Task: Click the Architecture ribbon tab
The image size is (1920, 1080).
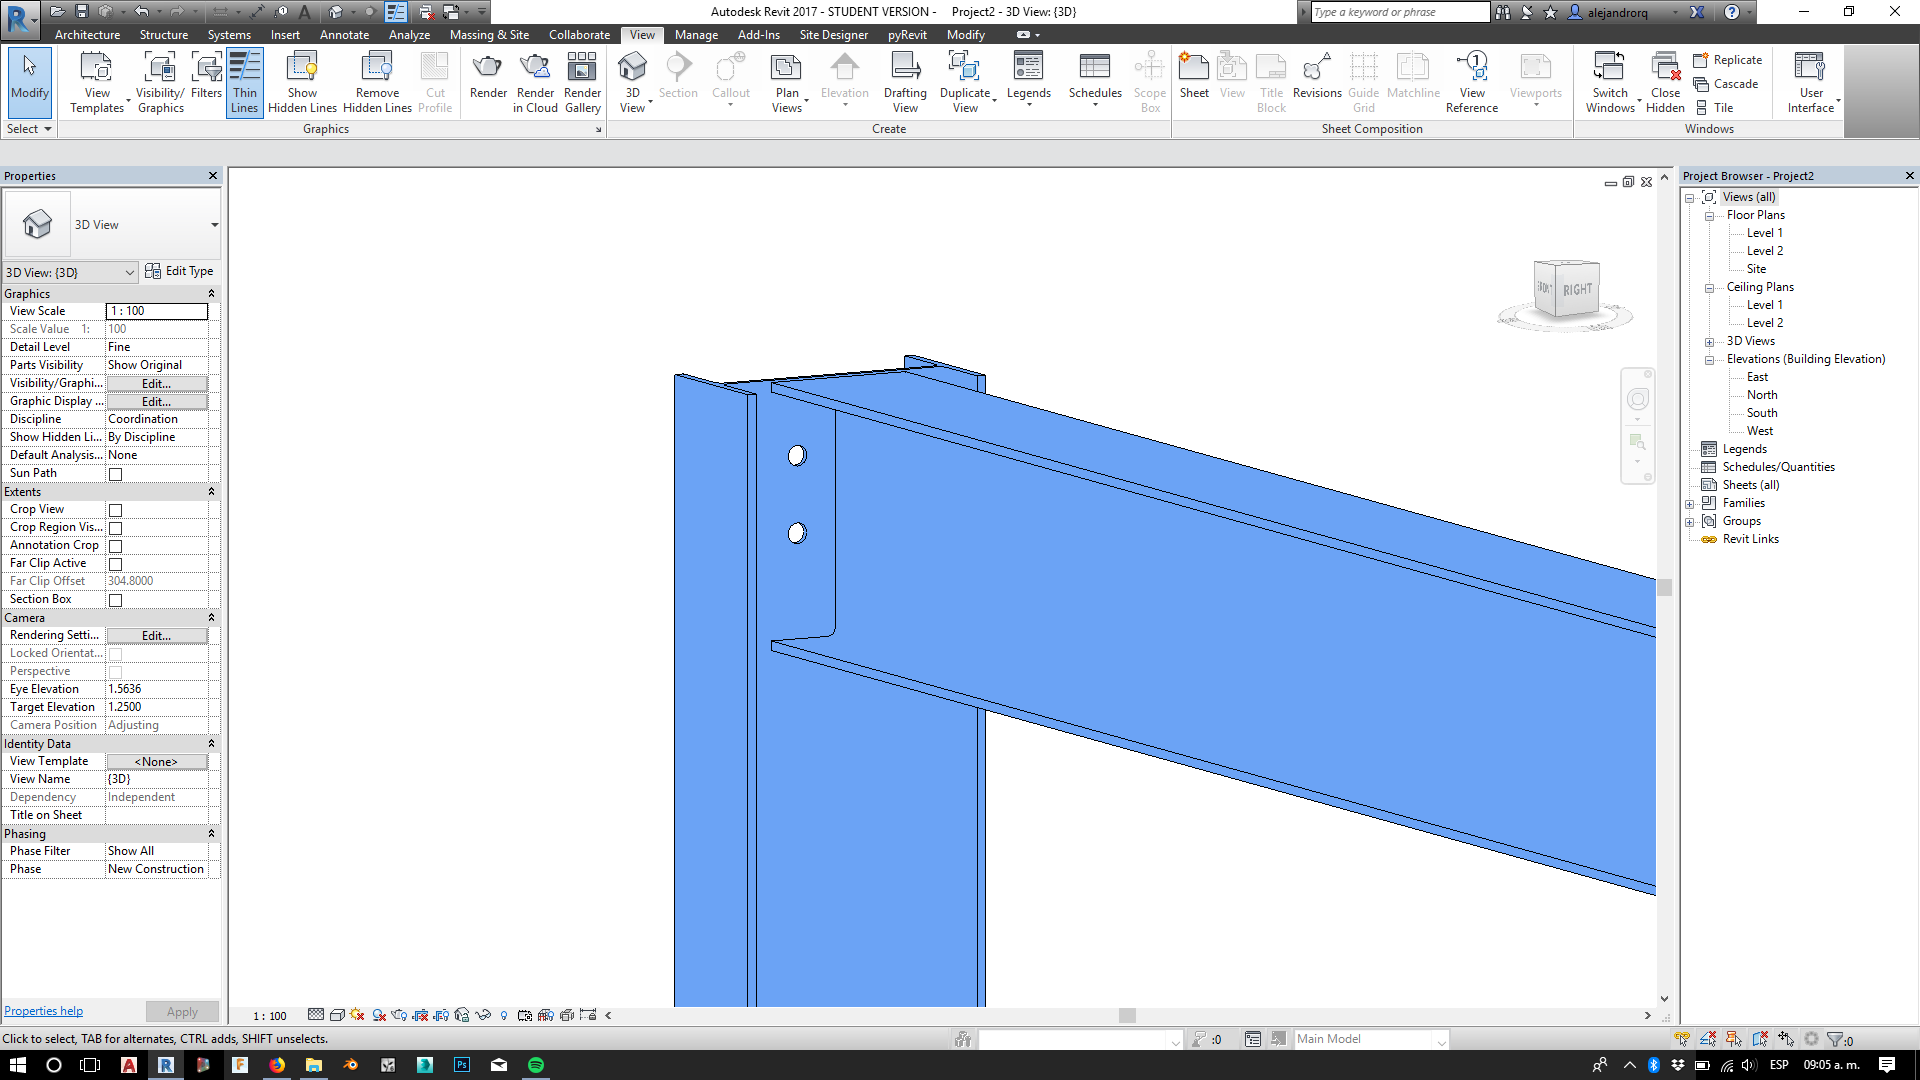Action: point(86,36)
